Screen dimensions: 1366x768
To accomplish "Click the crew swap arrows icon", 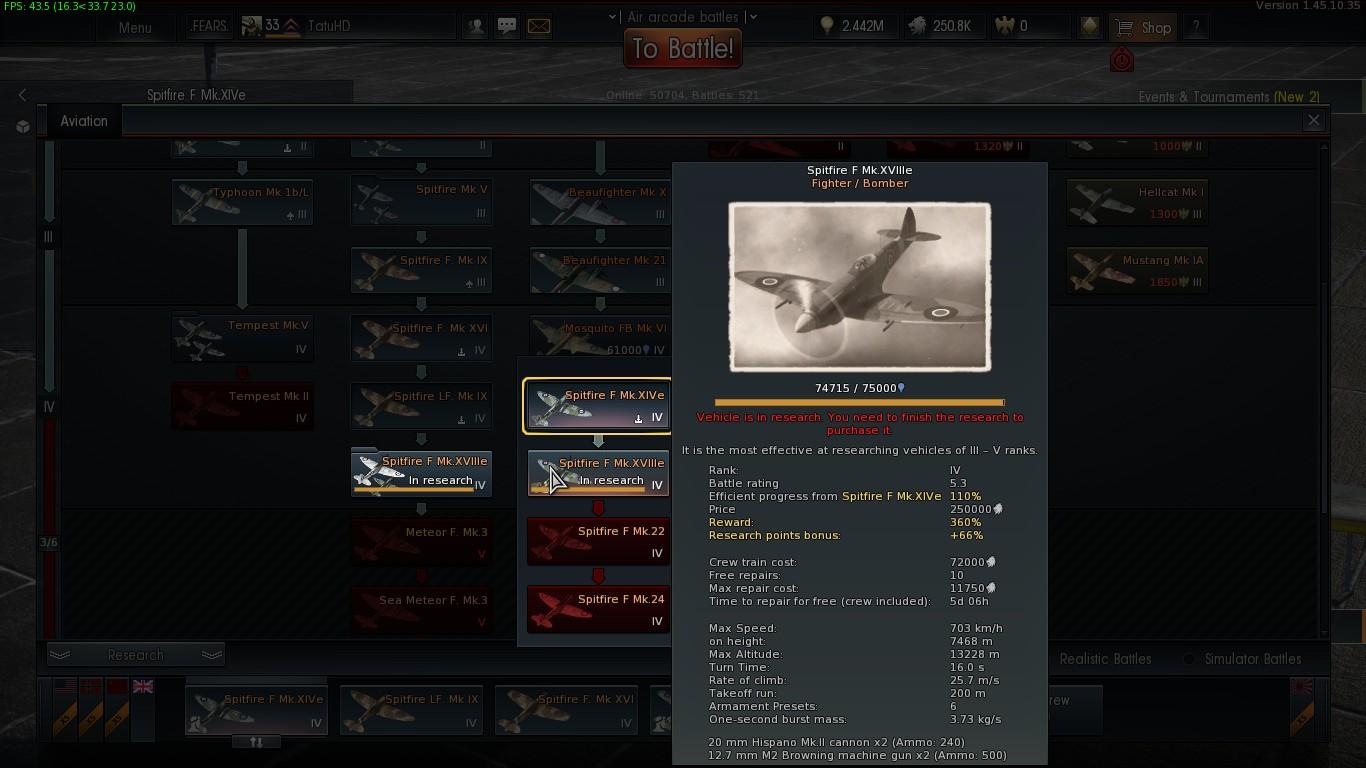I will click(x=257, y=742).
